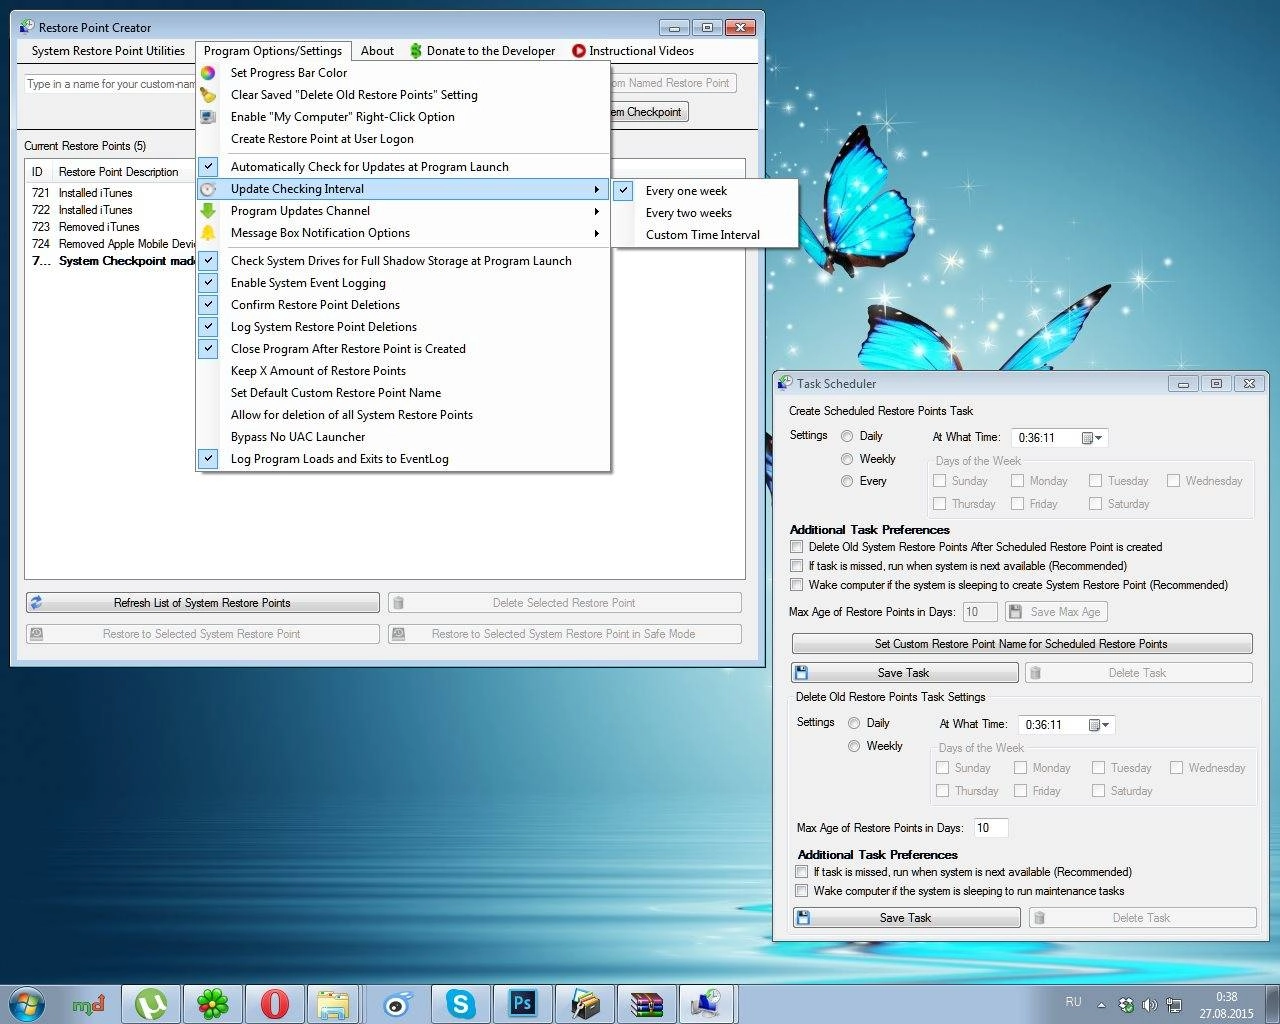Viewport: 1280px width, 1024px height.
Task: Click the taskbar clock and date
Action: 1226,1005
